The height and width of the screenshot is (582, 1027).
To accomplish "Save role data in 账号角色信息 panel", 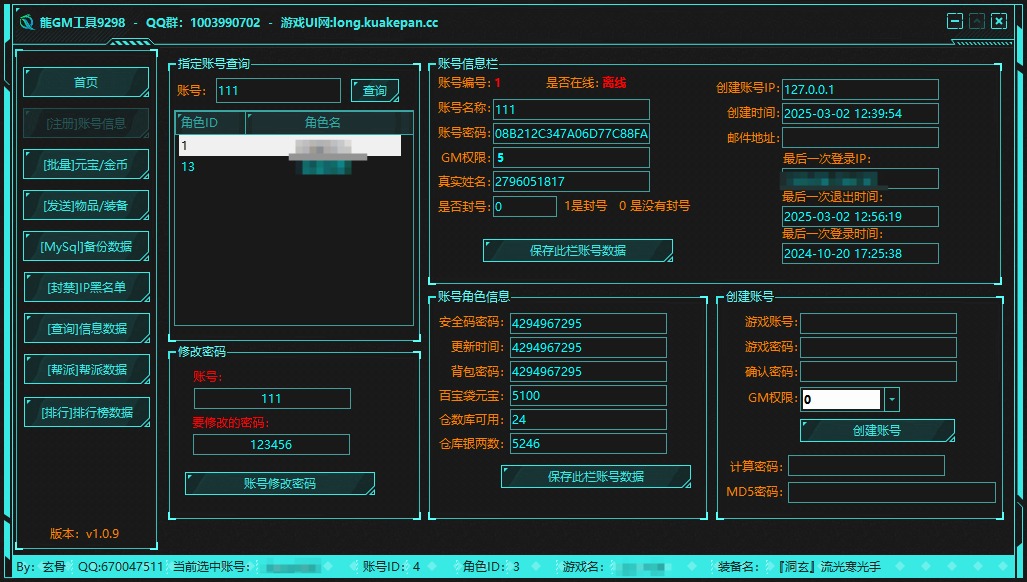I will pyautogui.click(x=595, y=477).
